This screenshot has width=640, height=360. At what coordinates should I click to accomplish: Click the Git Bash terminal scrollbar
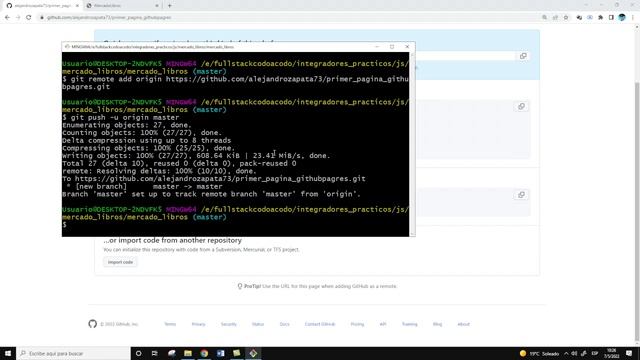click(x=412, y=144)
